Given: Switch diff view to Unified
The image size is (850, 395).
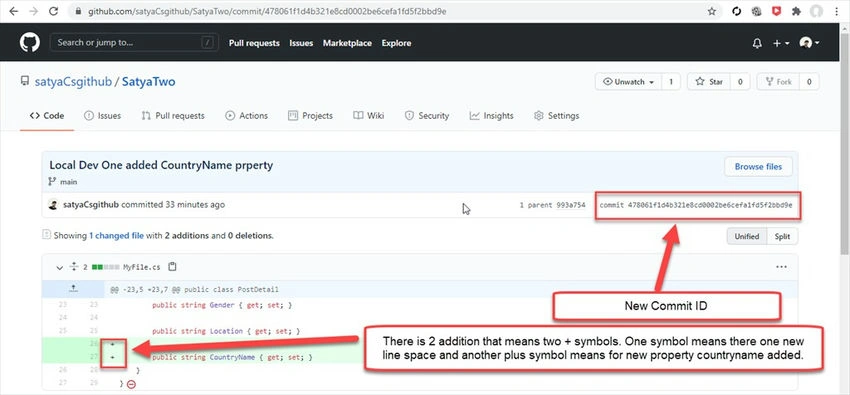Looking at the screenshot, I should tap(746, 237).
